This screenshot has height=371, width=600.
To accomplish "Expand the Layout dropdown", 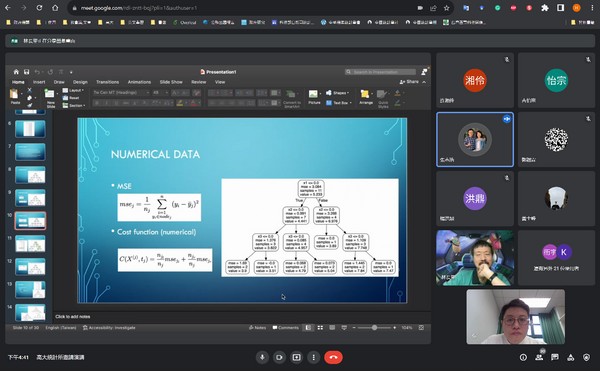I will click(73, 90).
